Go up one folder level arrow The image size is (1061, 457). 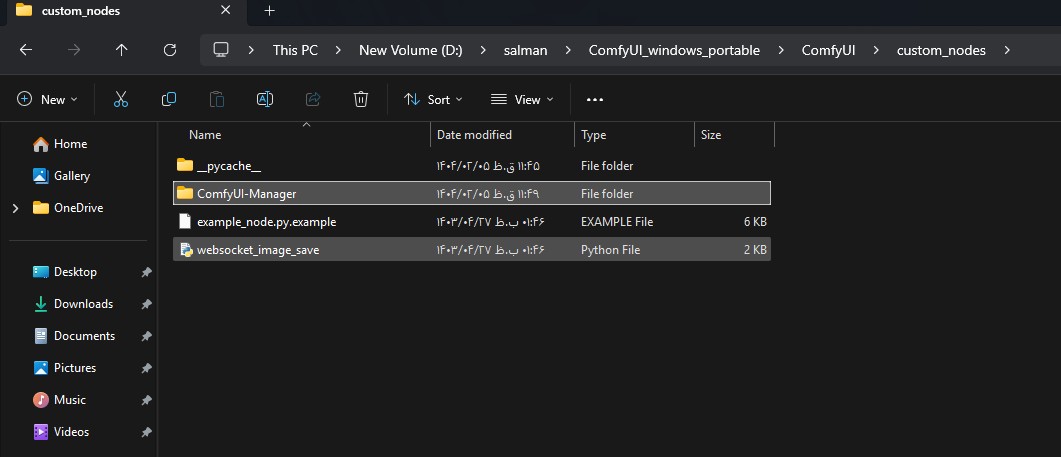pos(122,50)
